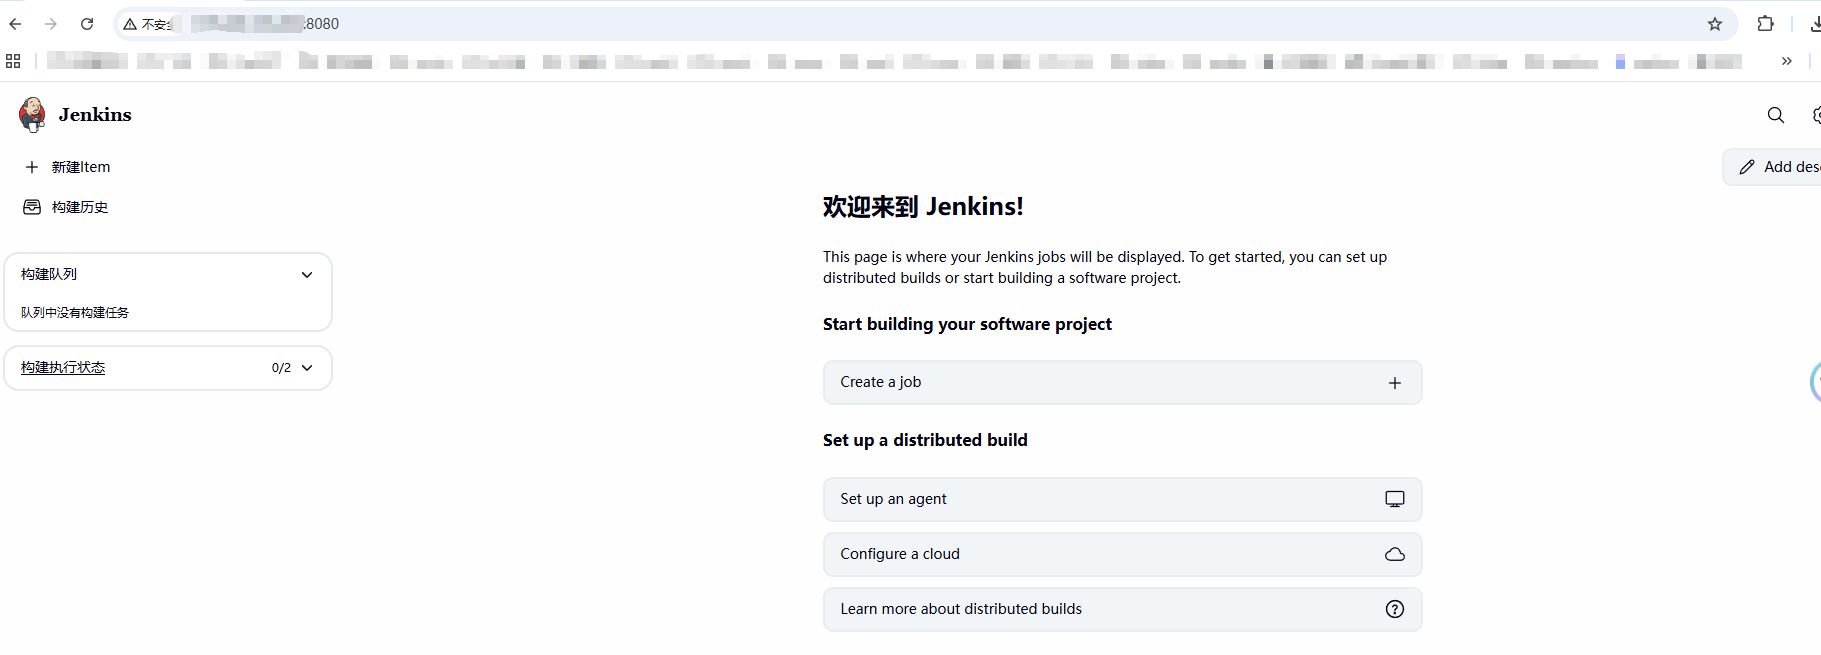Click the browser back arrow

pos(15,24)
